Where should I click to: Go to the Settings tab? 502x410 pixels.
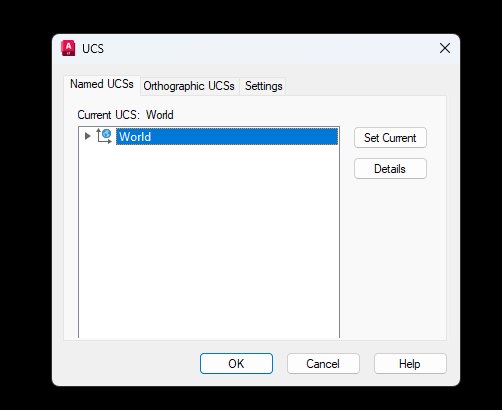coord(264,86)
